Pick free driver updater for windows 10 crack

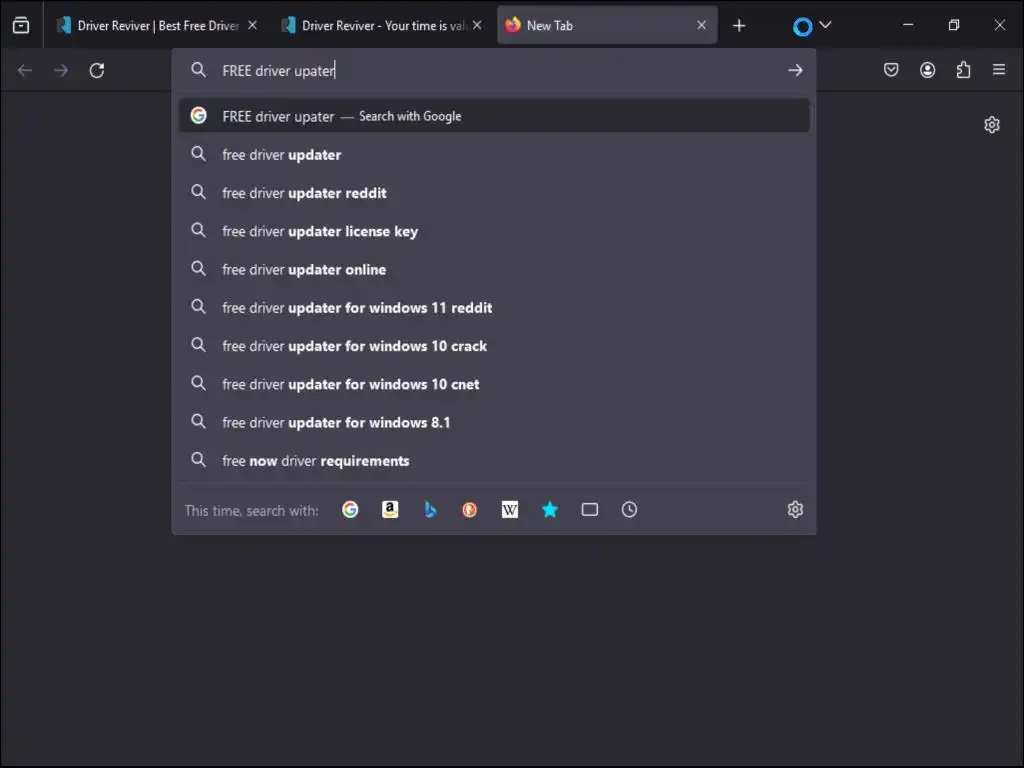494,346
